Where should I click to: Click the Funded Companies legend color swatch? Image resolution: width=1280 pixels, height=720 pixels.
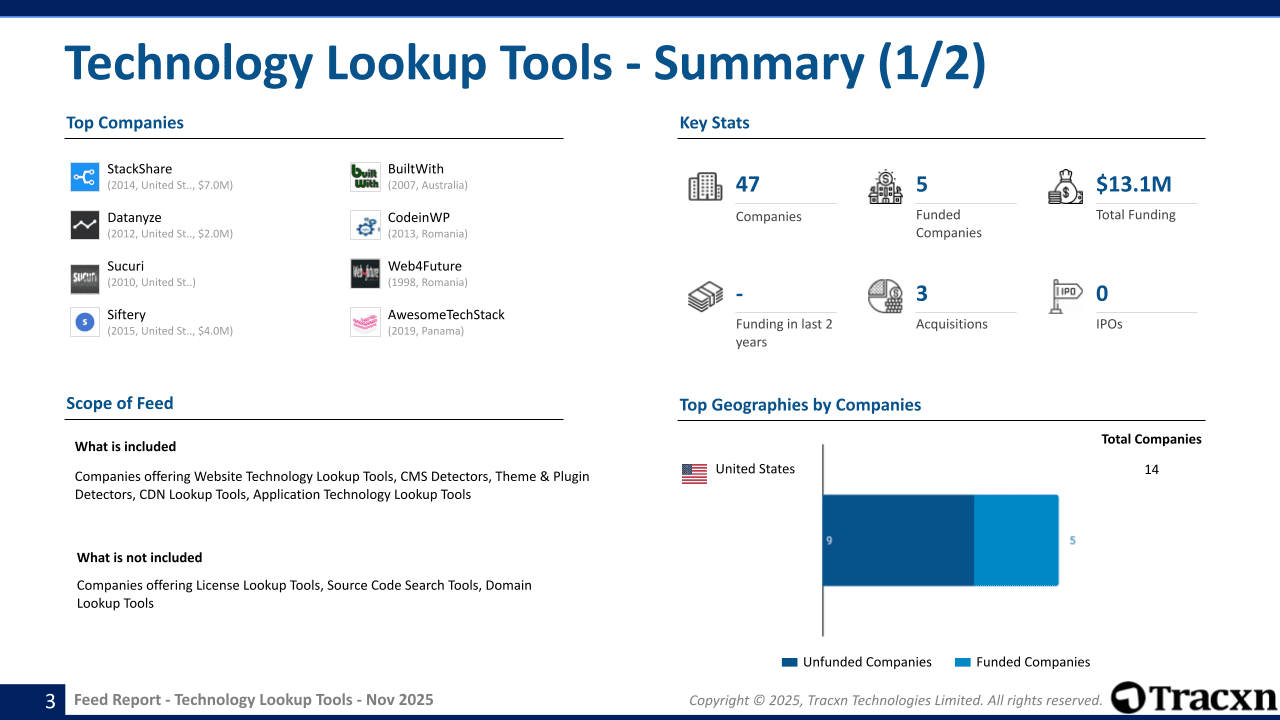(x=963, y=662)
